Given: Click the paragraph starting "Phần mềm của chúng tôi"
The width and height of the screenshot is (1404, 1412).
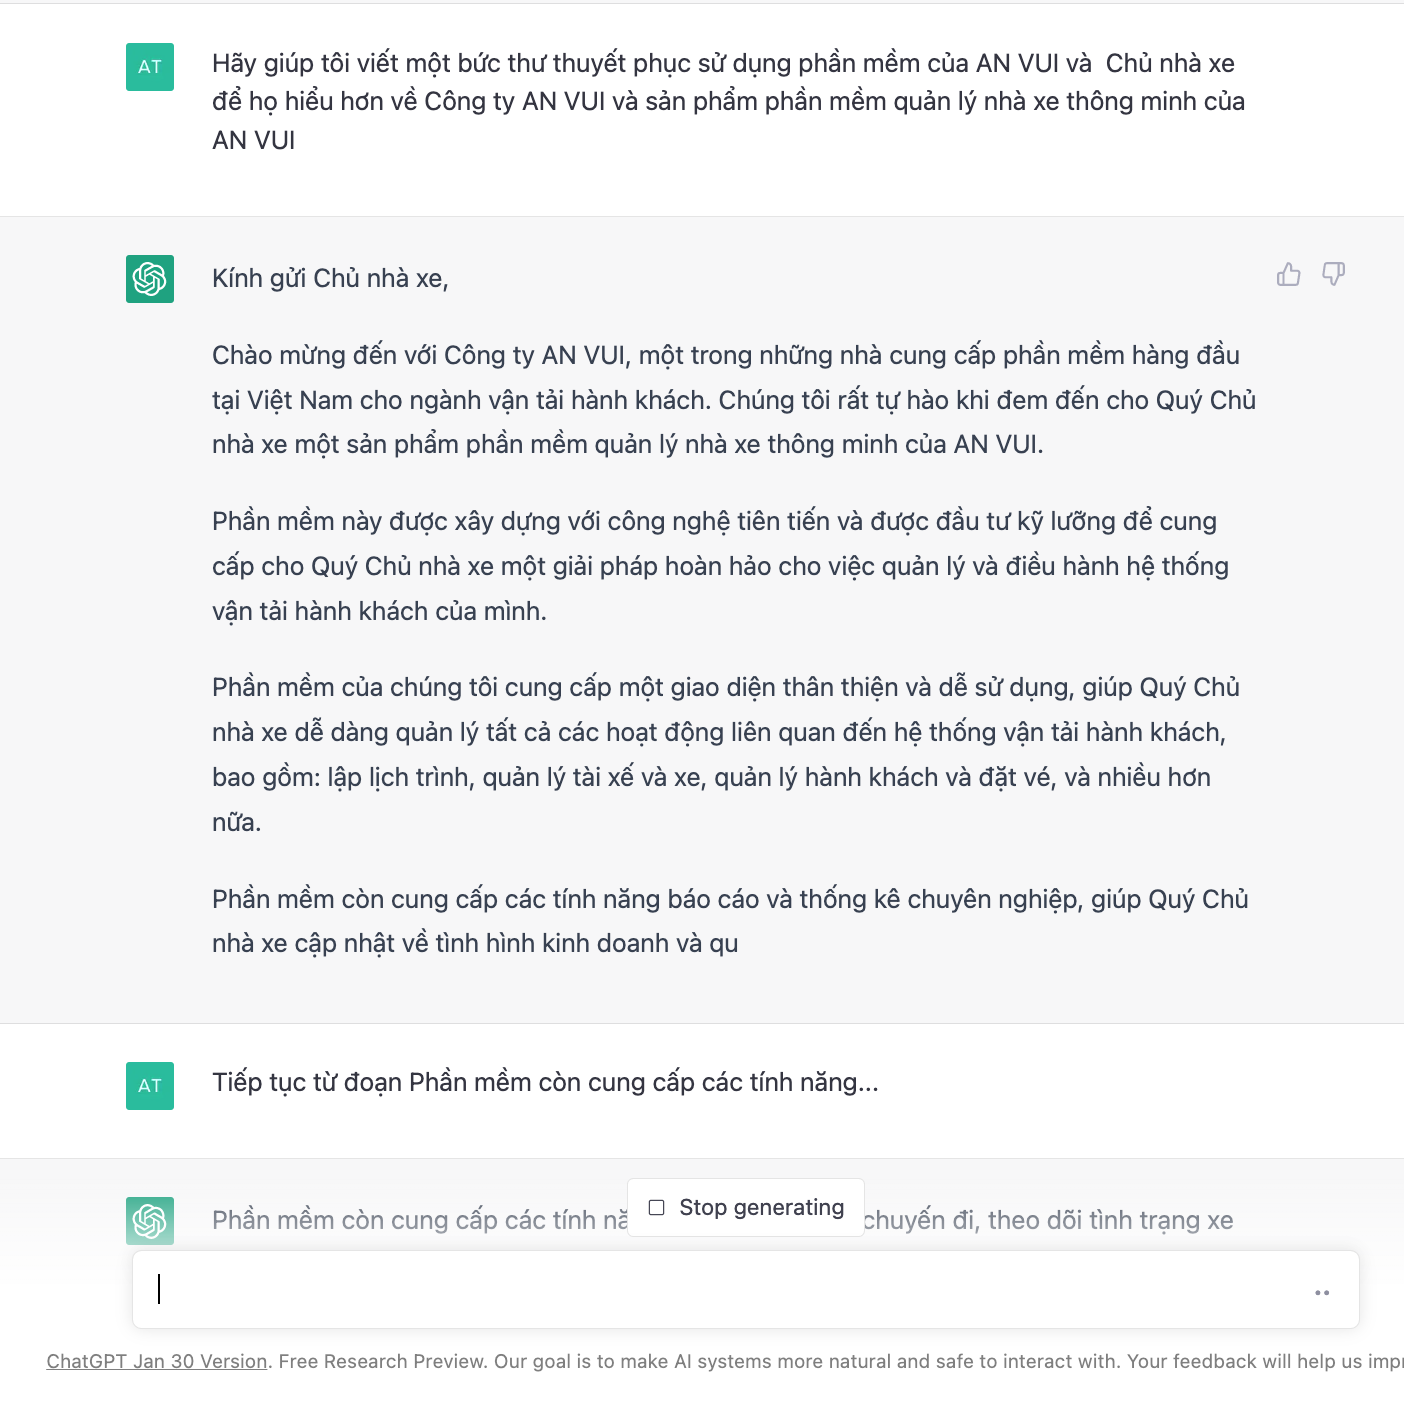Looking at the screenshot, I should (x=725, y=754).
